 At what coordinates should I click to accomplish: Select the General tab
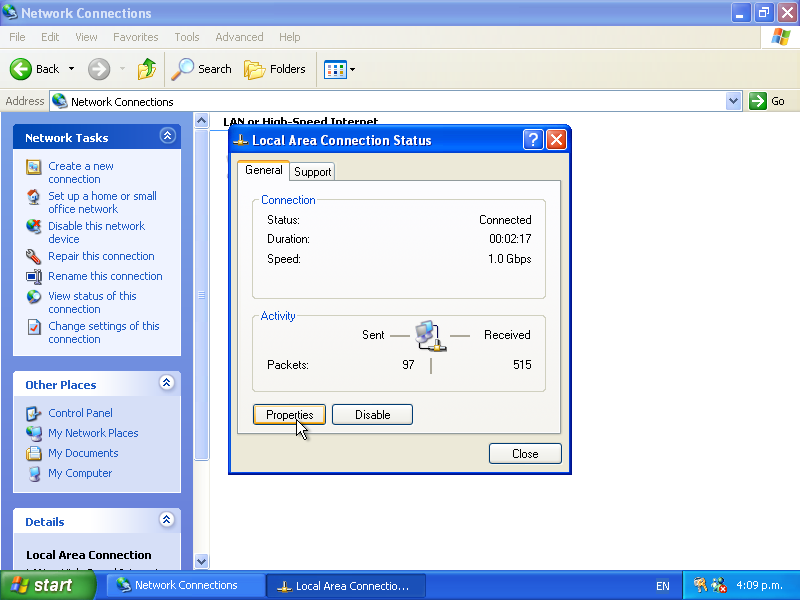pyautogui.click(x=264, y=170)
